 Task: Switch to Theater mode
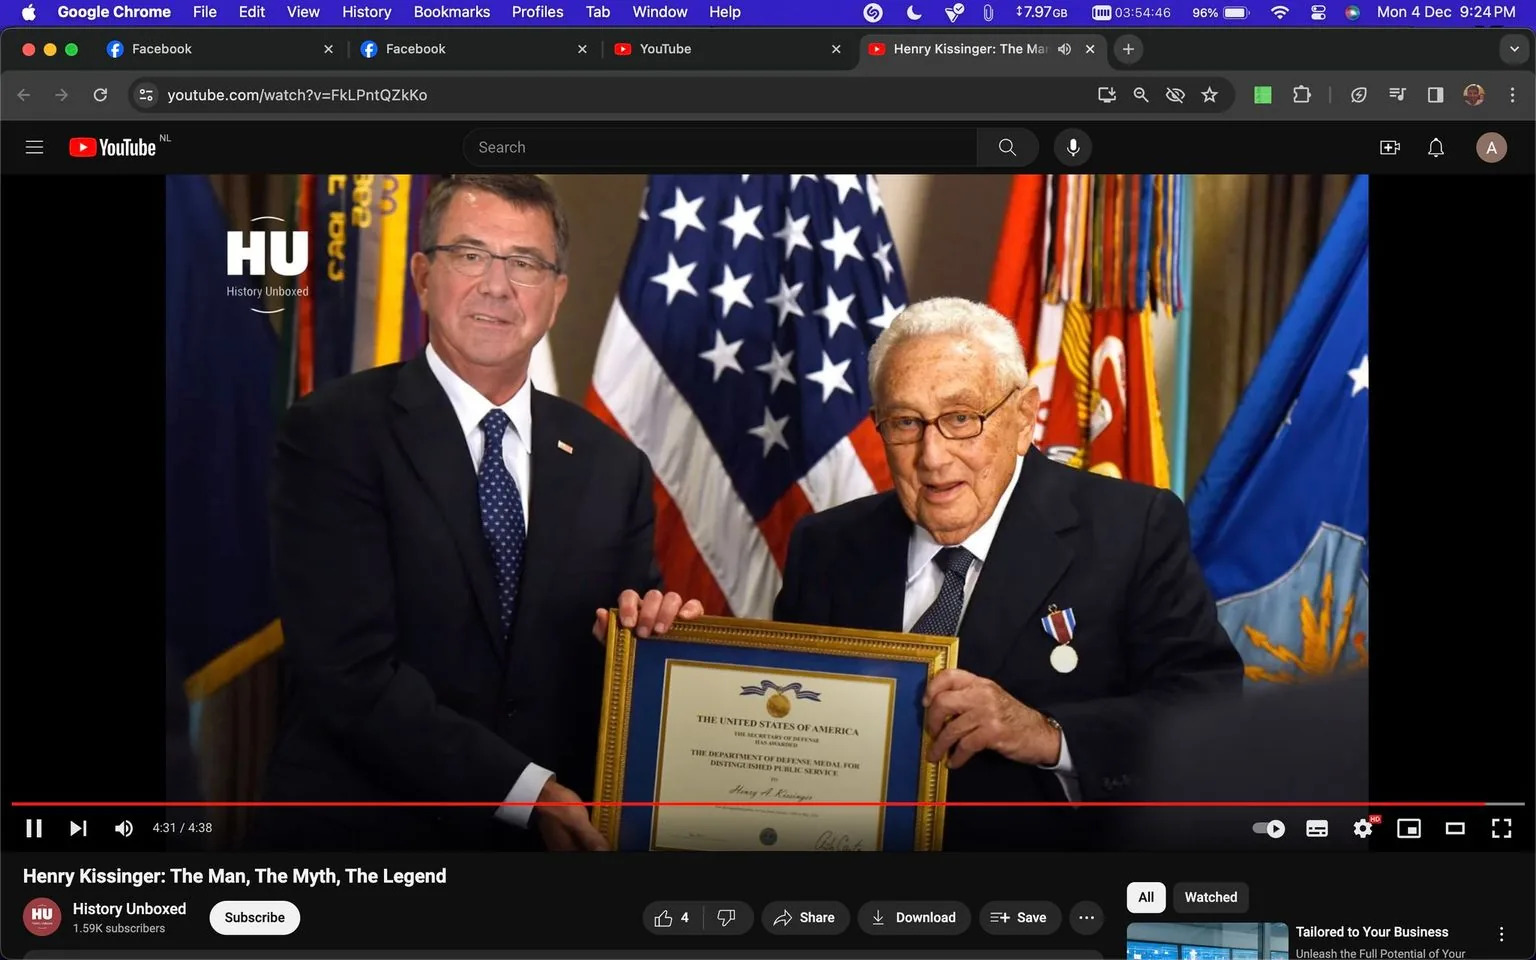click(x=1455, y=828)
